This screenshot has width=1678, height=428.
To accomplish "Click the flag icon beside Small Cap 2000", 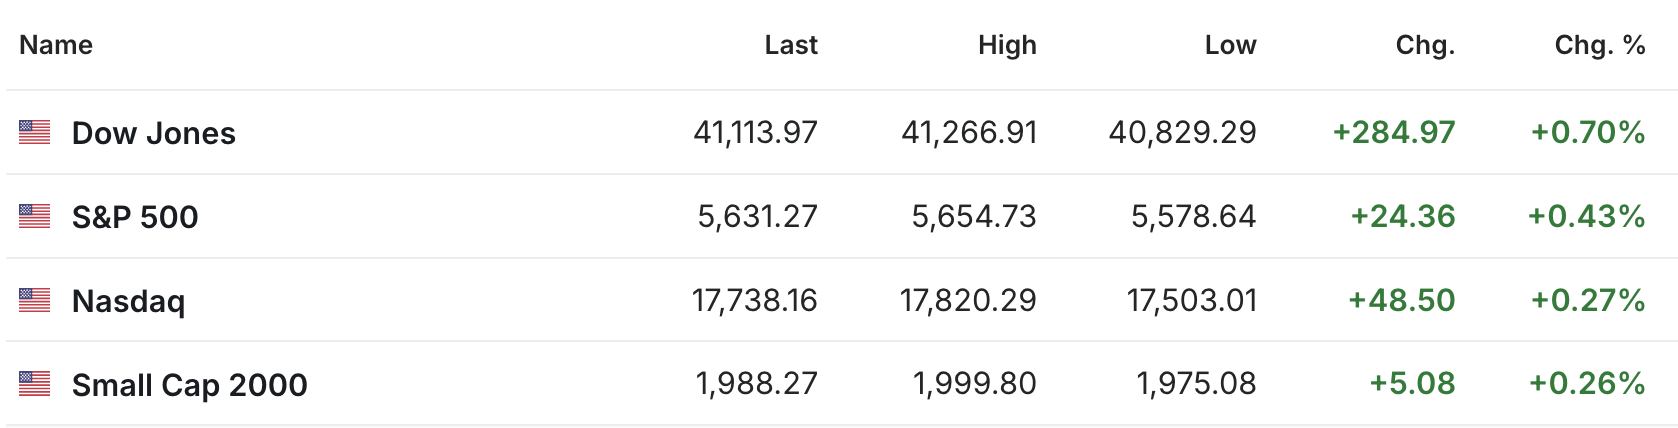I will click(x=34, y=384).
